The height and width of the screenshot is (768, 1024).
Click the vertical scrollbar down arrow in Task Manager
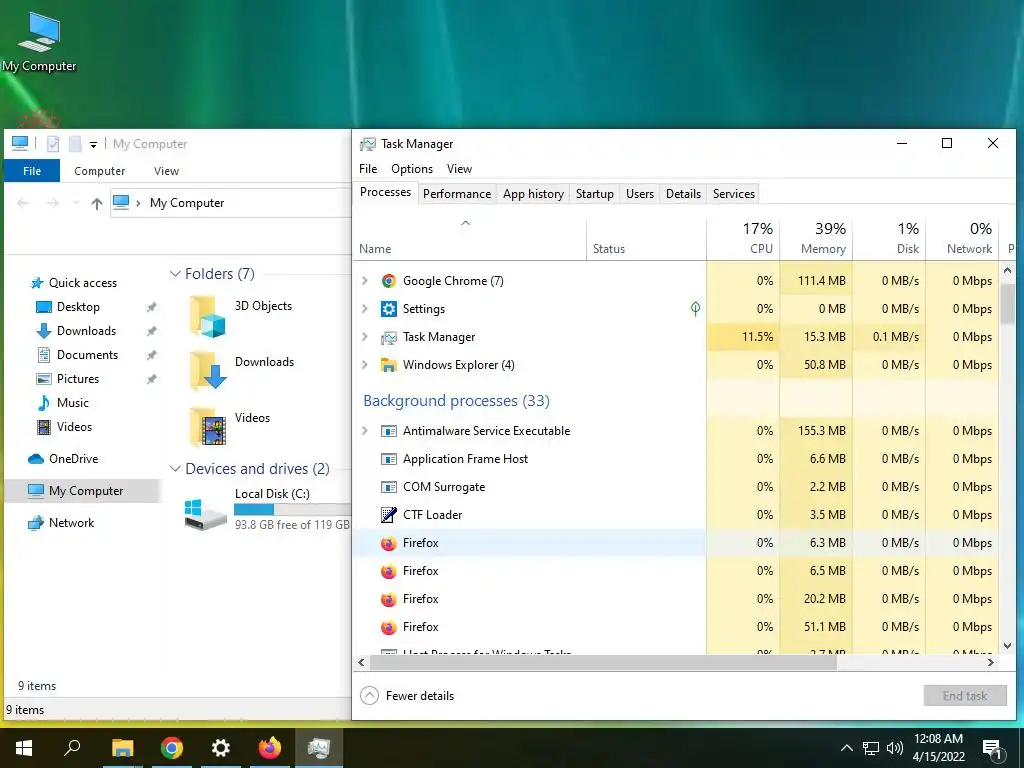(x=1007, y=645)
